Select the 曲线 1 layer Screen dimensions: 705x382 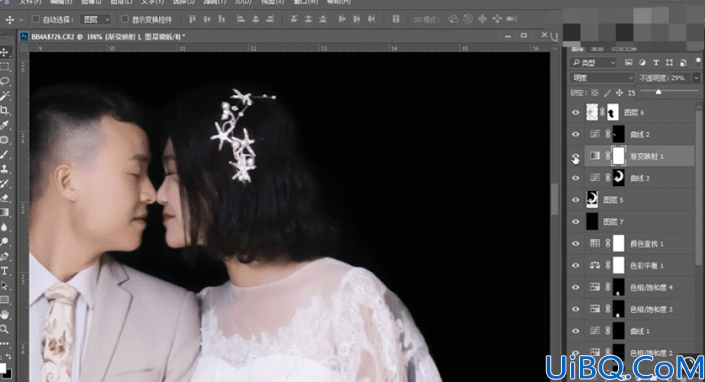click(639, 331)
